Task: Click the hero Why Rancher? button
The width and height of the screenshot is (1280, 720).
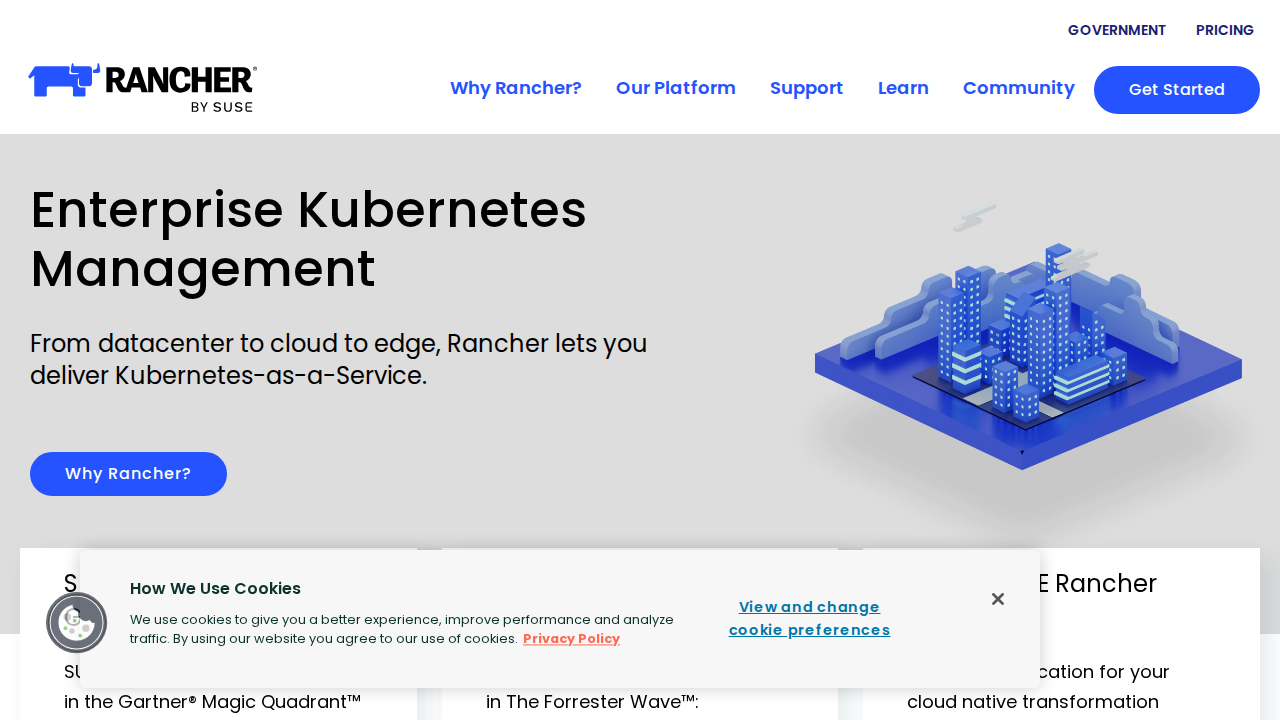Action: [128, 474]
